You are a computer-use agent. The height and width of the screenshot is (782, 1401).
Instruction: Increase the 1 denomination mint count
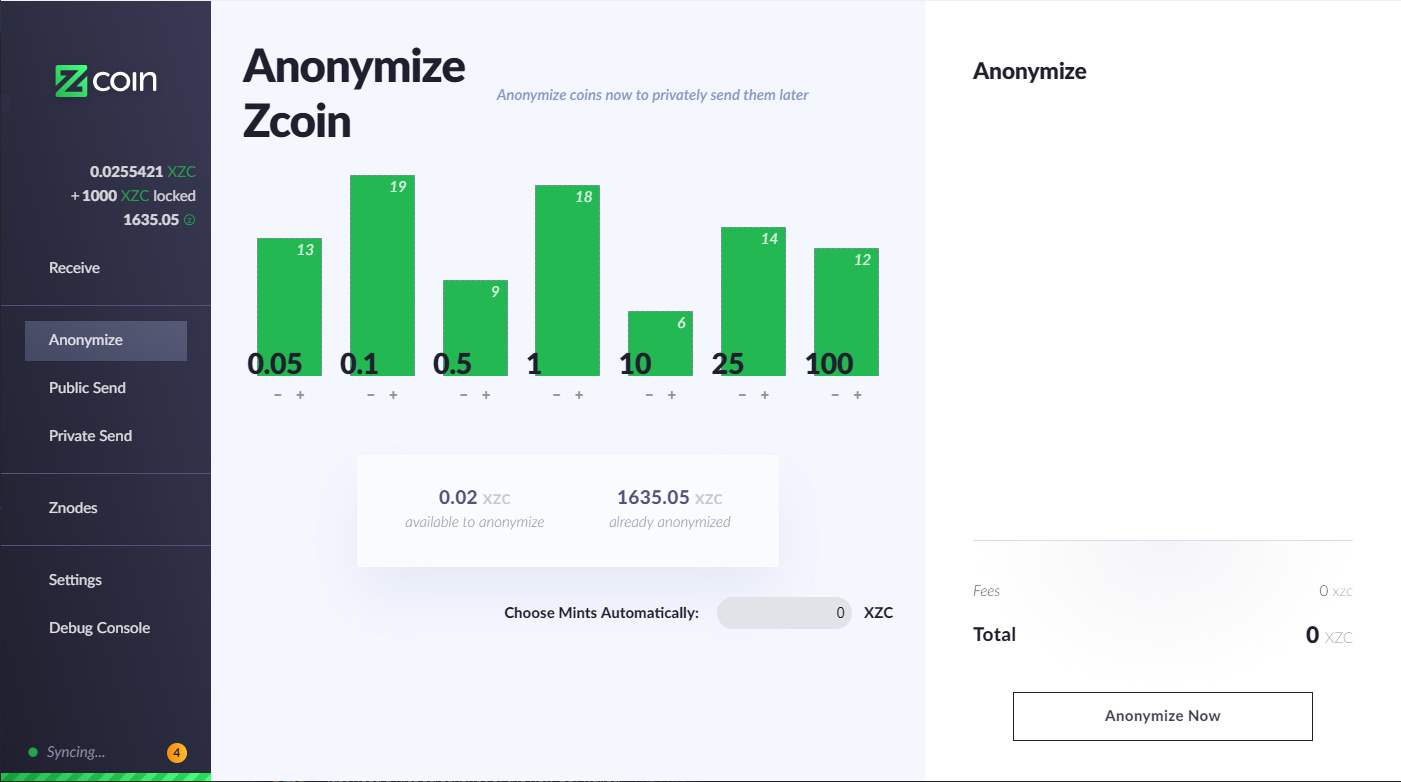(x=579, y=395)
